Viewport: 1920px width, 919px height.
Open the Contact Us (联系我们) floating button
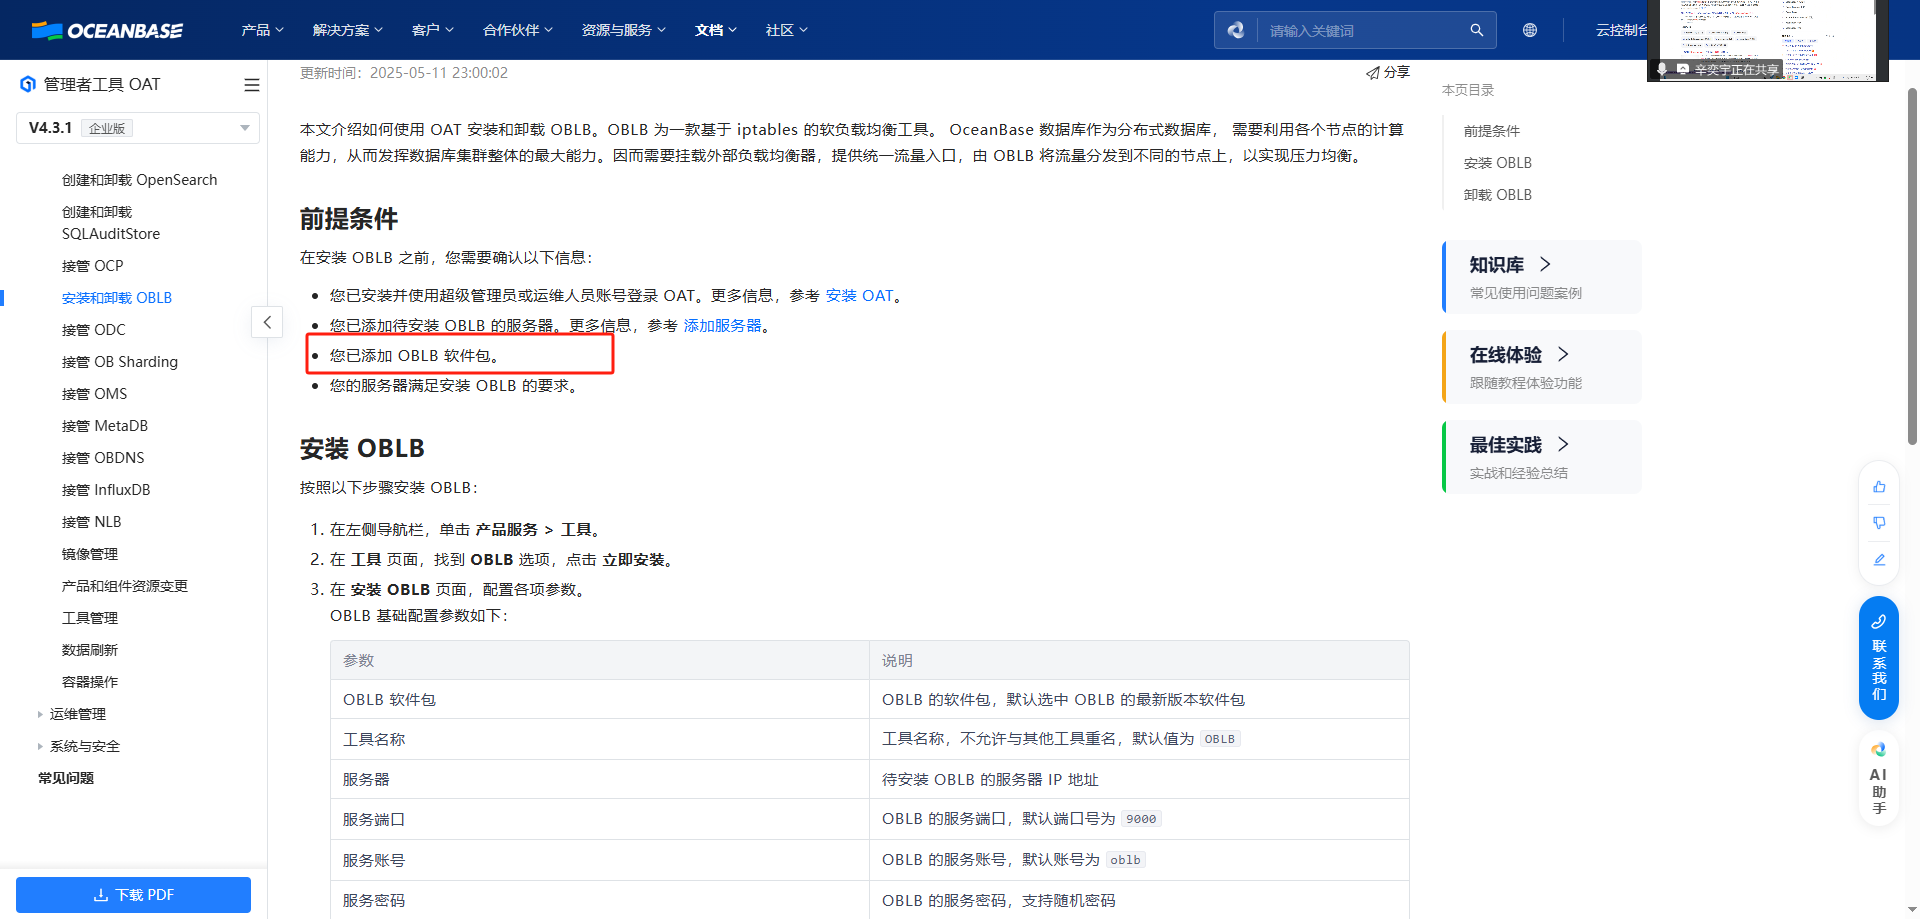1879,658
